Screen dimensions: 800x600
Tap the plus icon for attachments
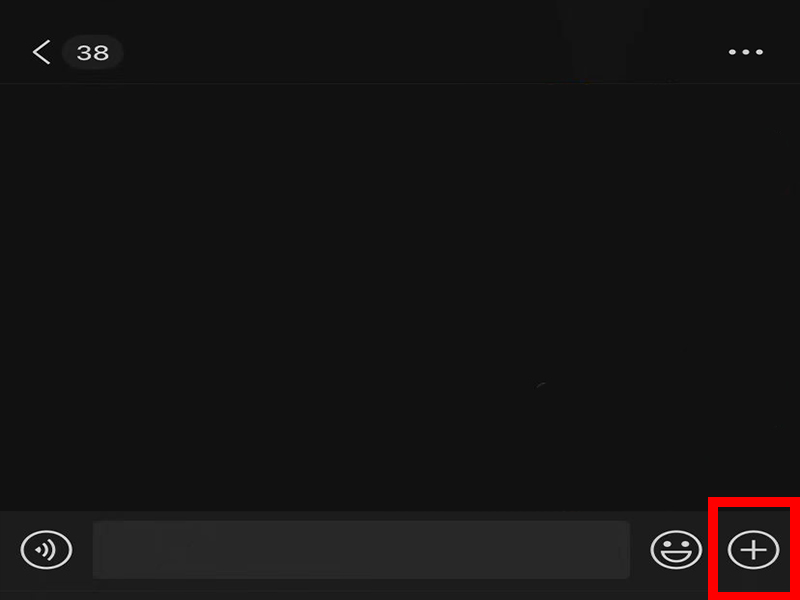[754, 549]
